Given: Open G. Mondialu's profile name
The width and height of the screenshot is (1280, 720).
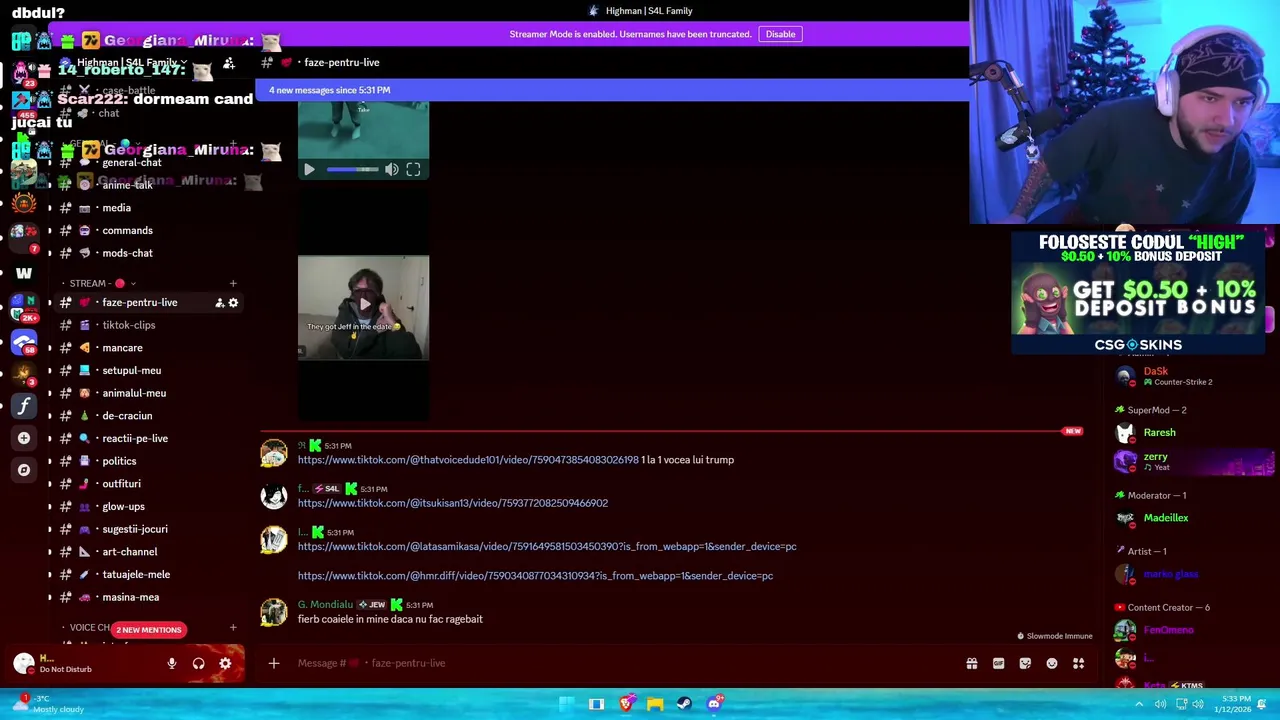Looking at the screenshot, I should coord(325,605).
